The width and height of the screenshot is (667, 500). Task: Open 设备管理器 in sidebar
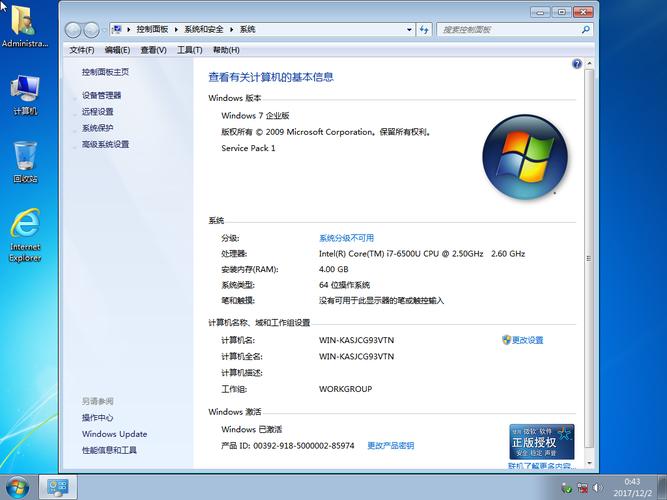click(x=102, y=95)
